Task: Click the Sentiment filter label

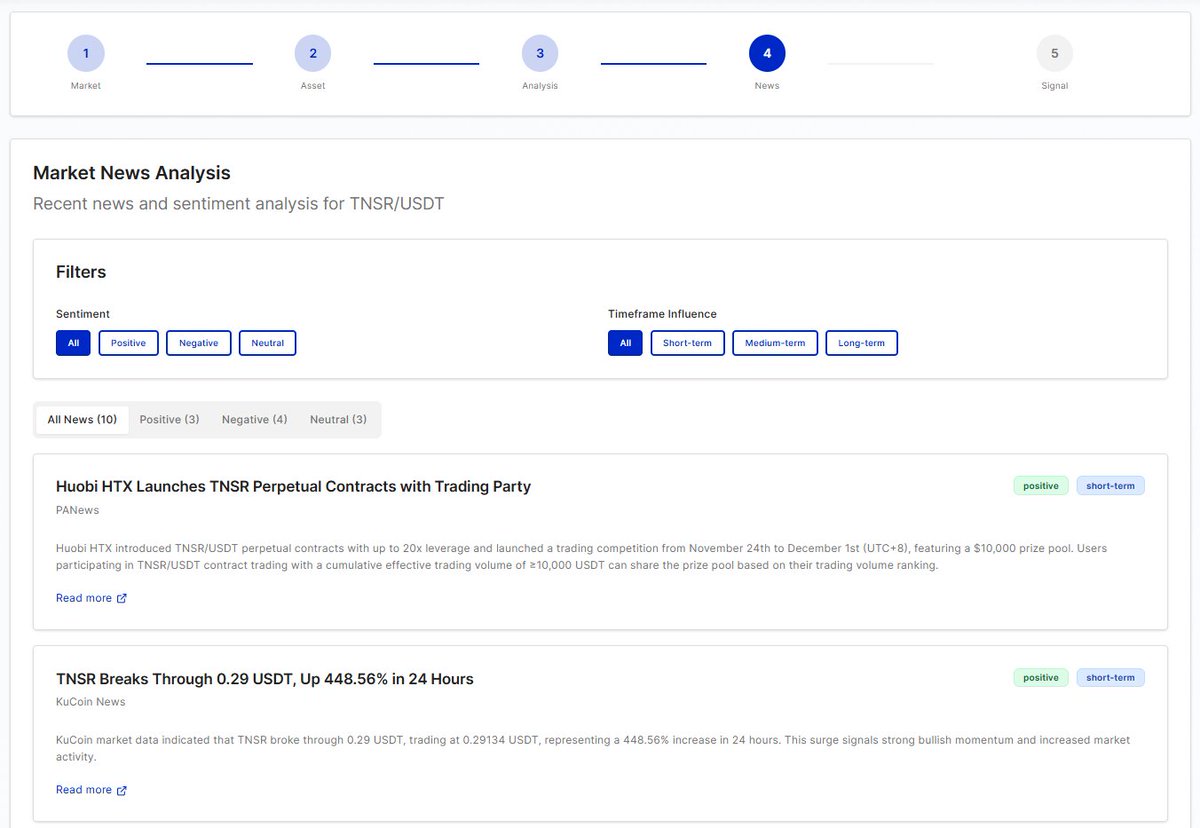Action: (83, 314)
